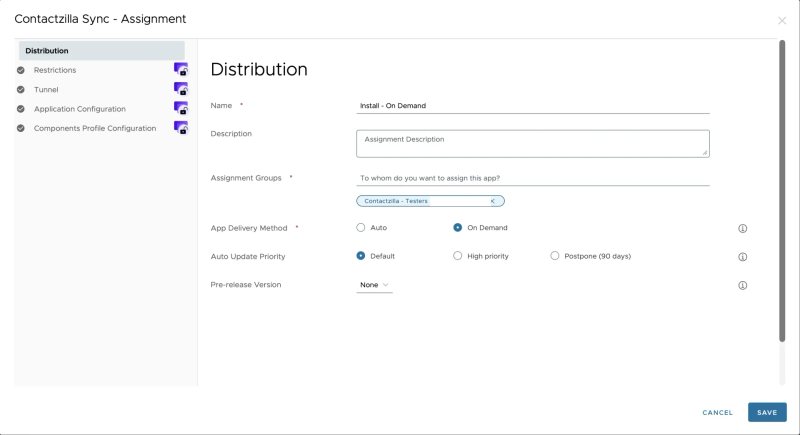Click the Name field with Install - On Demand

coord(533,106)
